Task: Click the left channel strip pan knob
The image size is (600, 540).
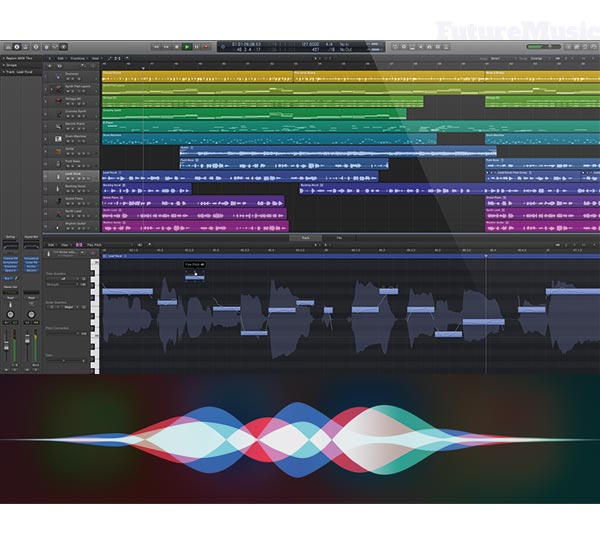Action: click(10, 314)
